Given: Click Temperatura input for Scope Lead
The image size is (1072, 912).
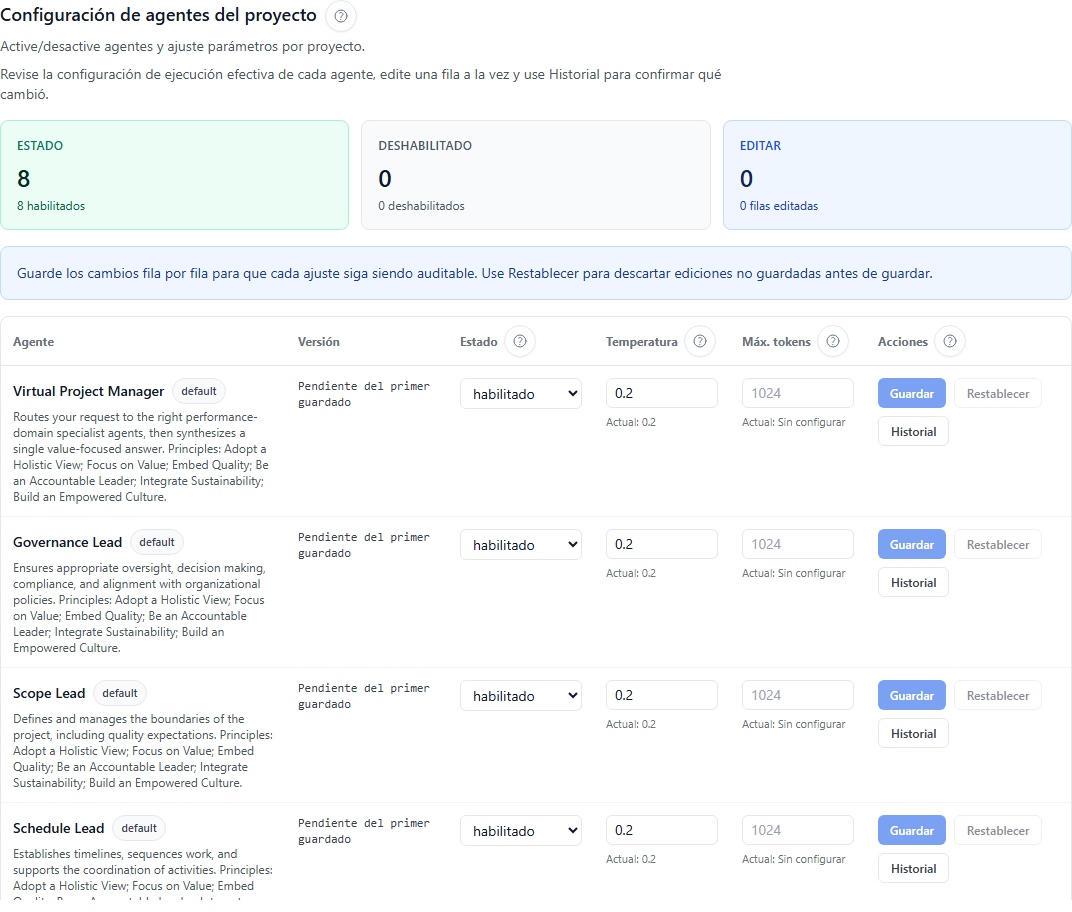Looking at the screenshot, I should coord(661,696).
